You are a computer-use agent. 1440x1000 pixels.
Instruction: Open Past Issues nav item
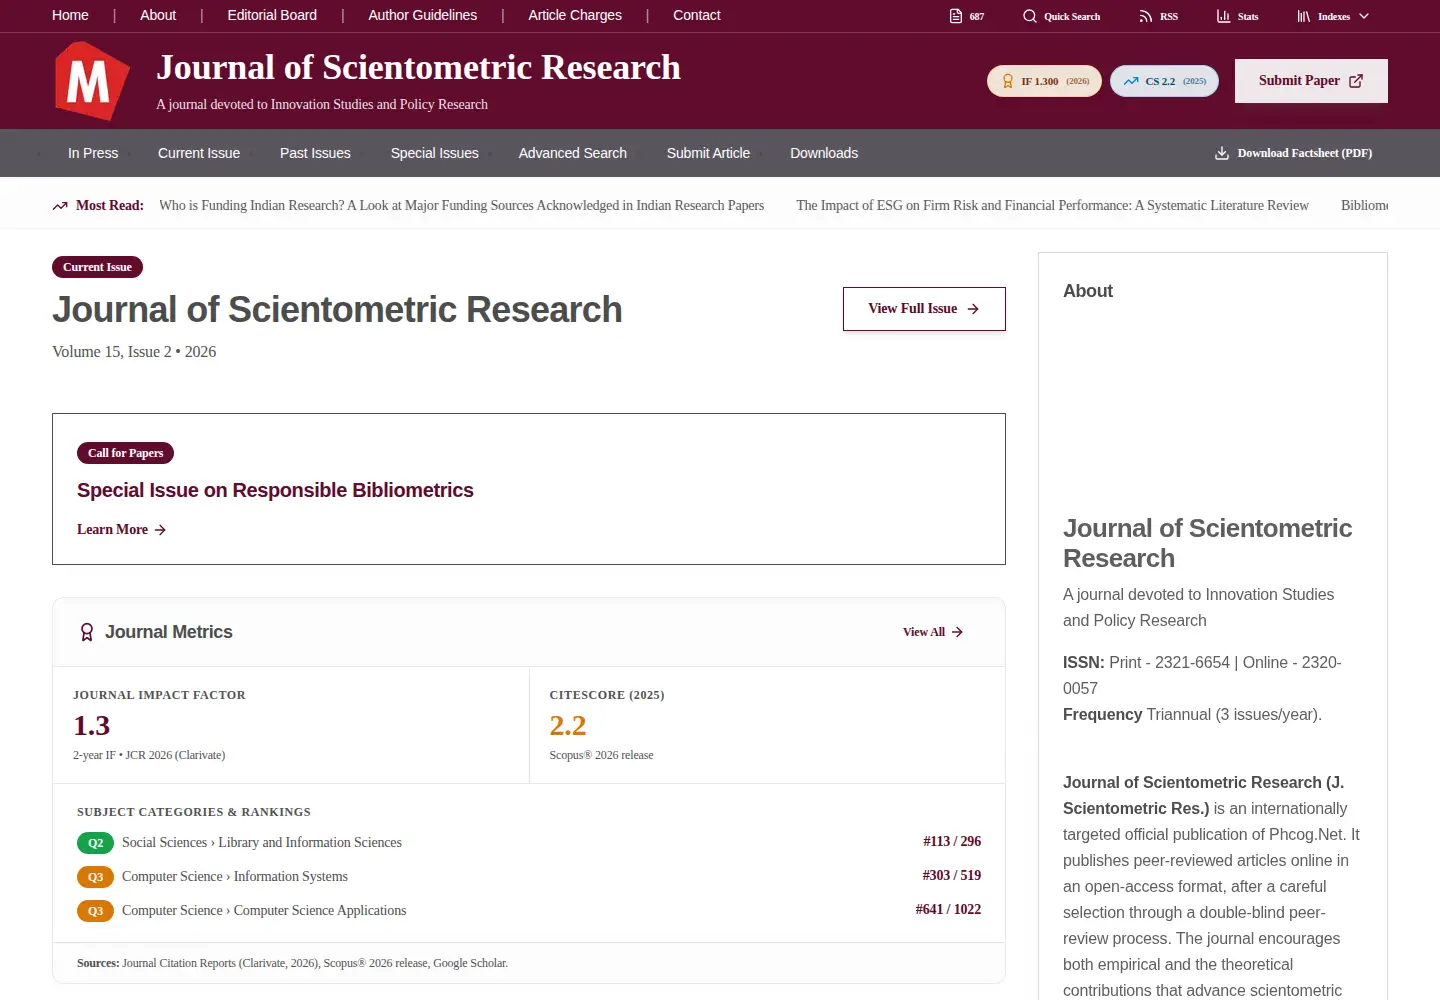coord(315,153)
